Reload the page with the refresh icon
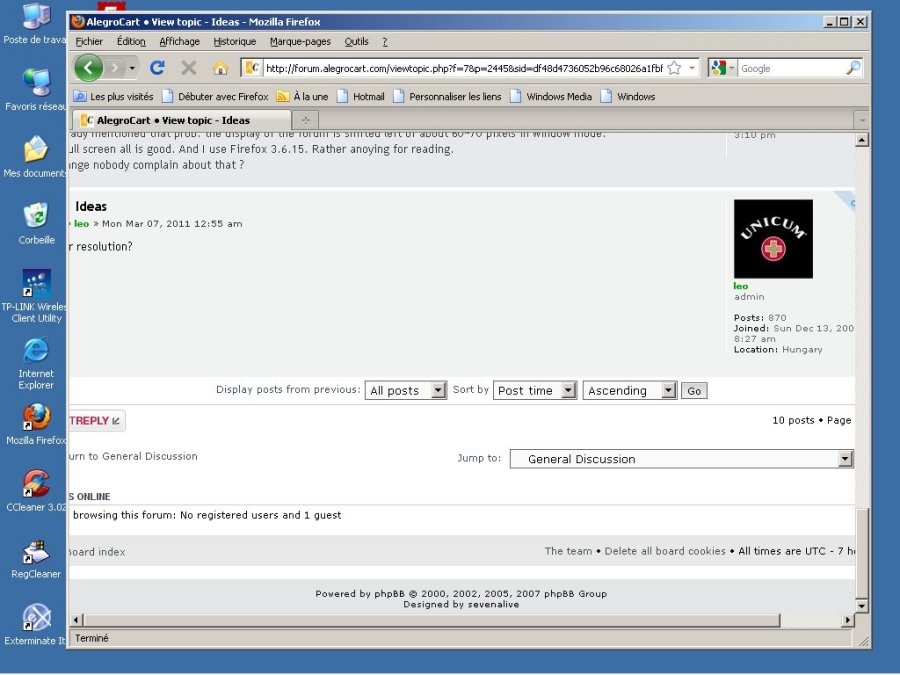 (x=157, y=68)
